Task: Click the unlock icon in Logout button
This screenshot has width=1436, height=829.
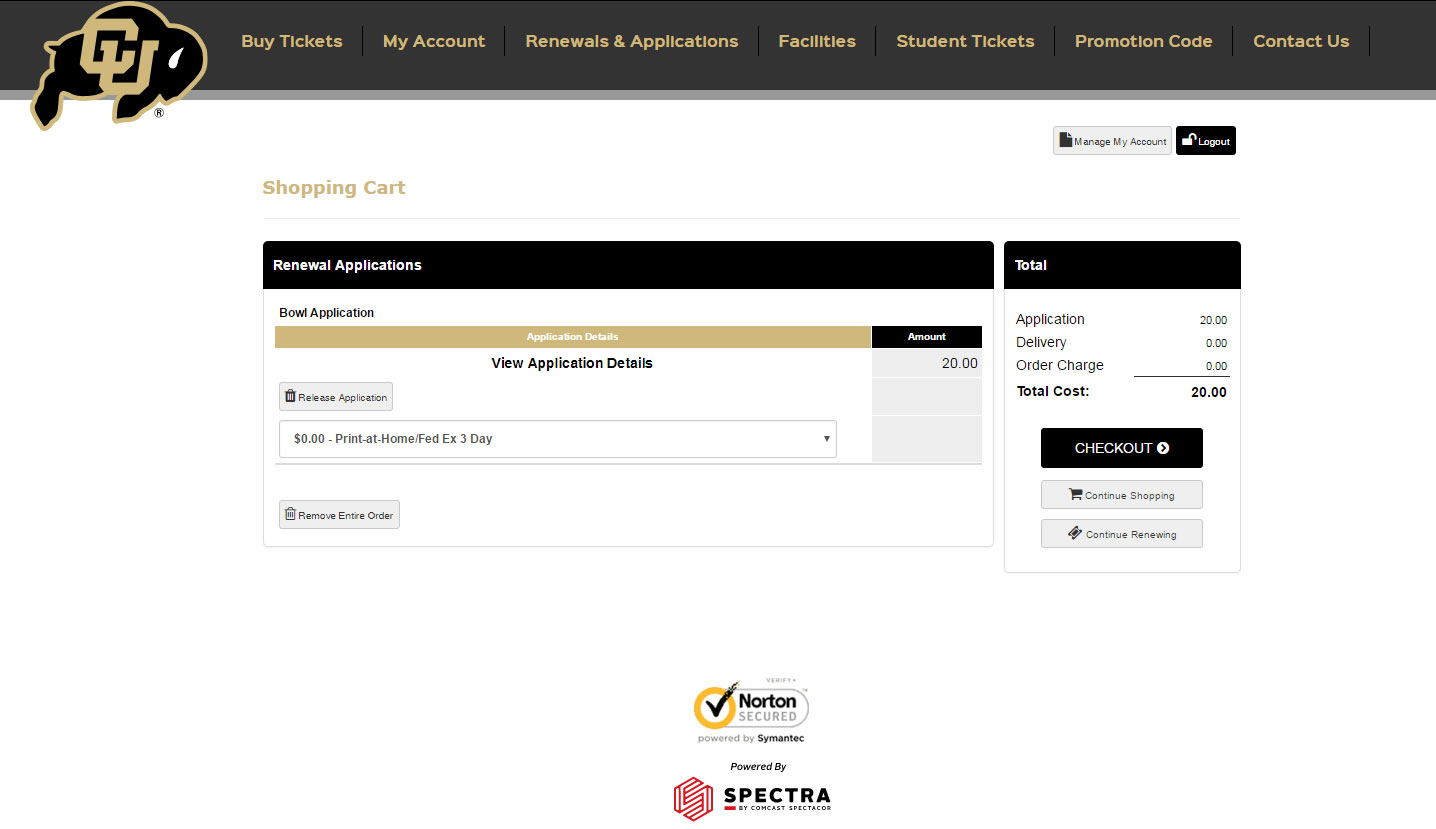Action: (x=1189, y=140)
